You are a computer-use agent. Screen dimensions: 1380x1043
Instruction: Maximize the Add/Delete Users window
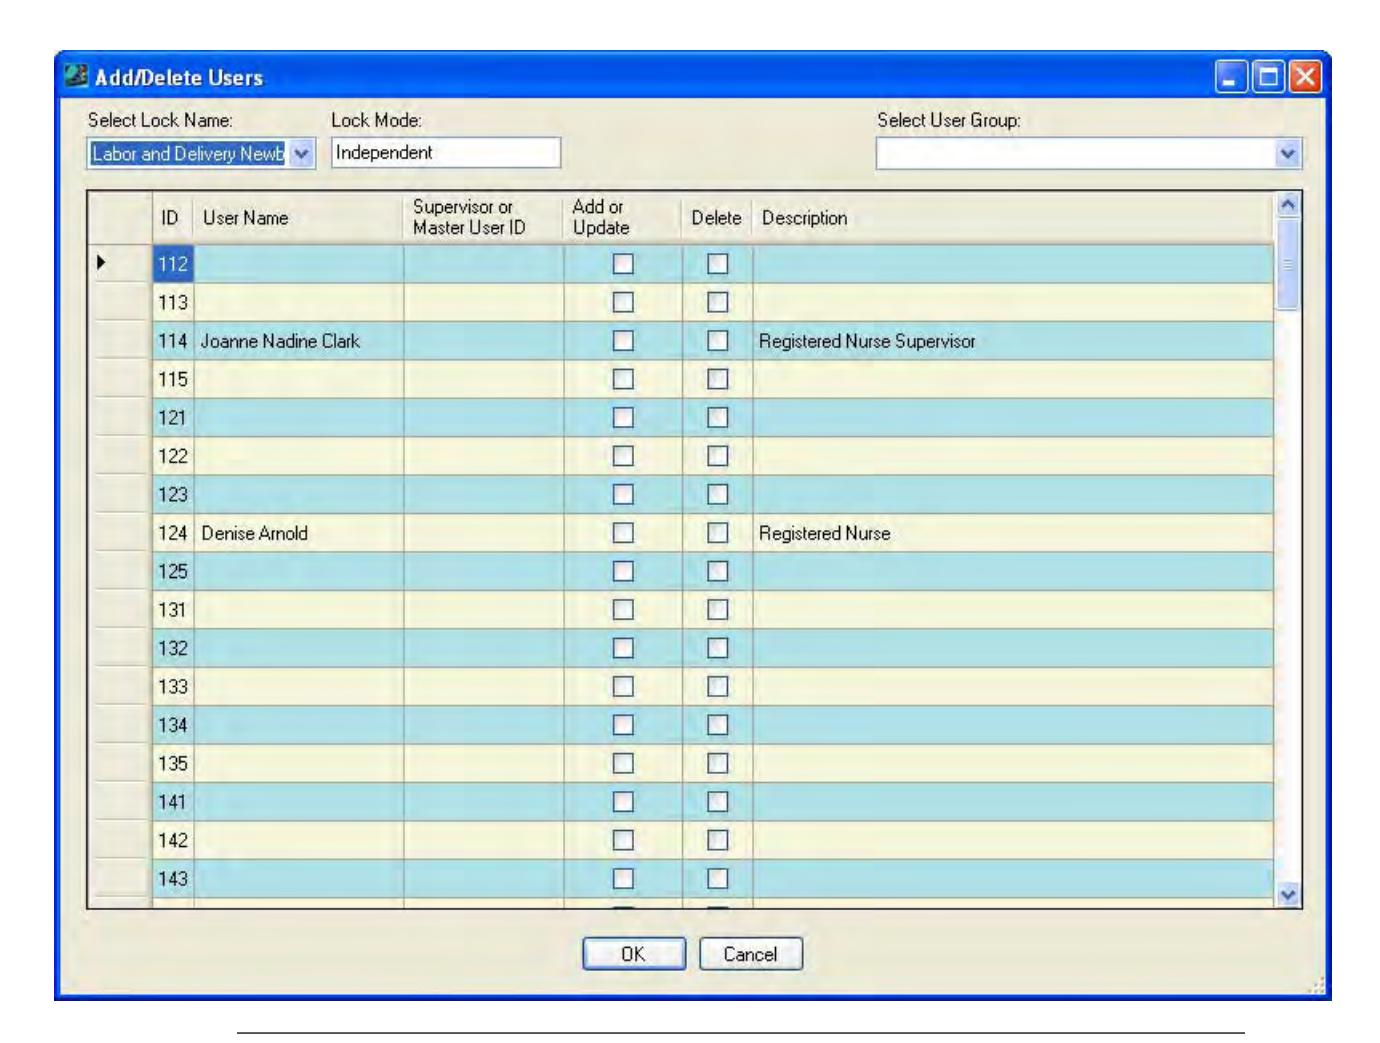tap(1268, 77)
